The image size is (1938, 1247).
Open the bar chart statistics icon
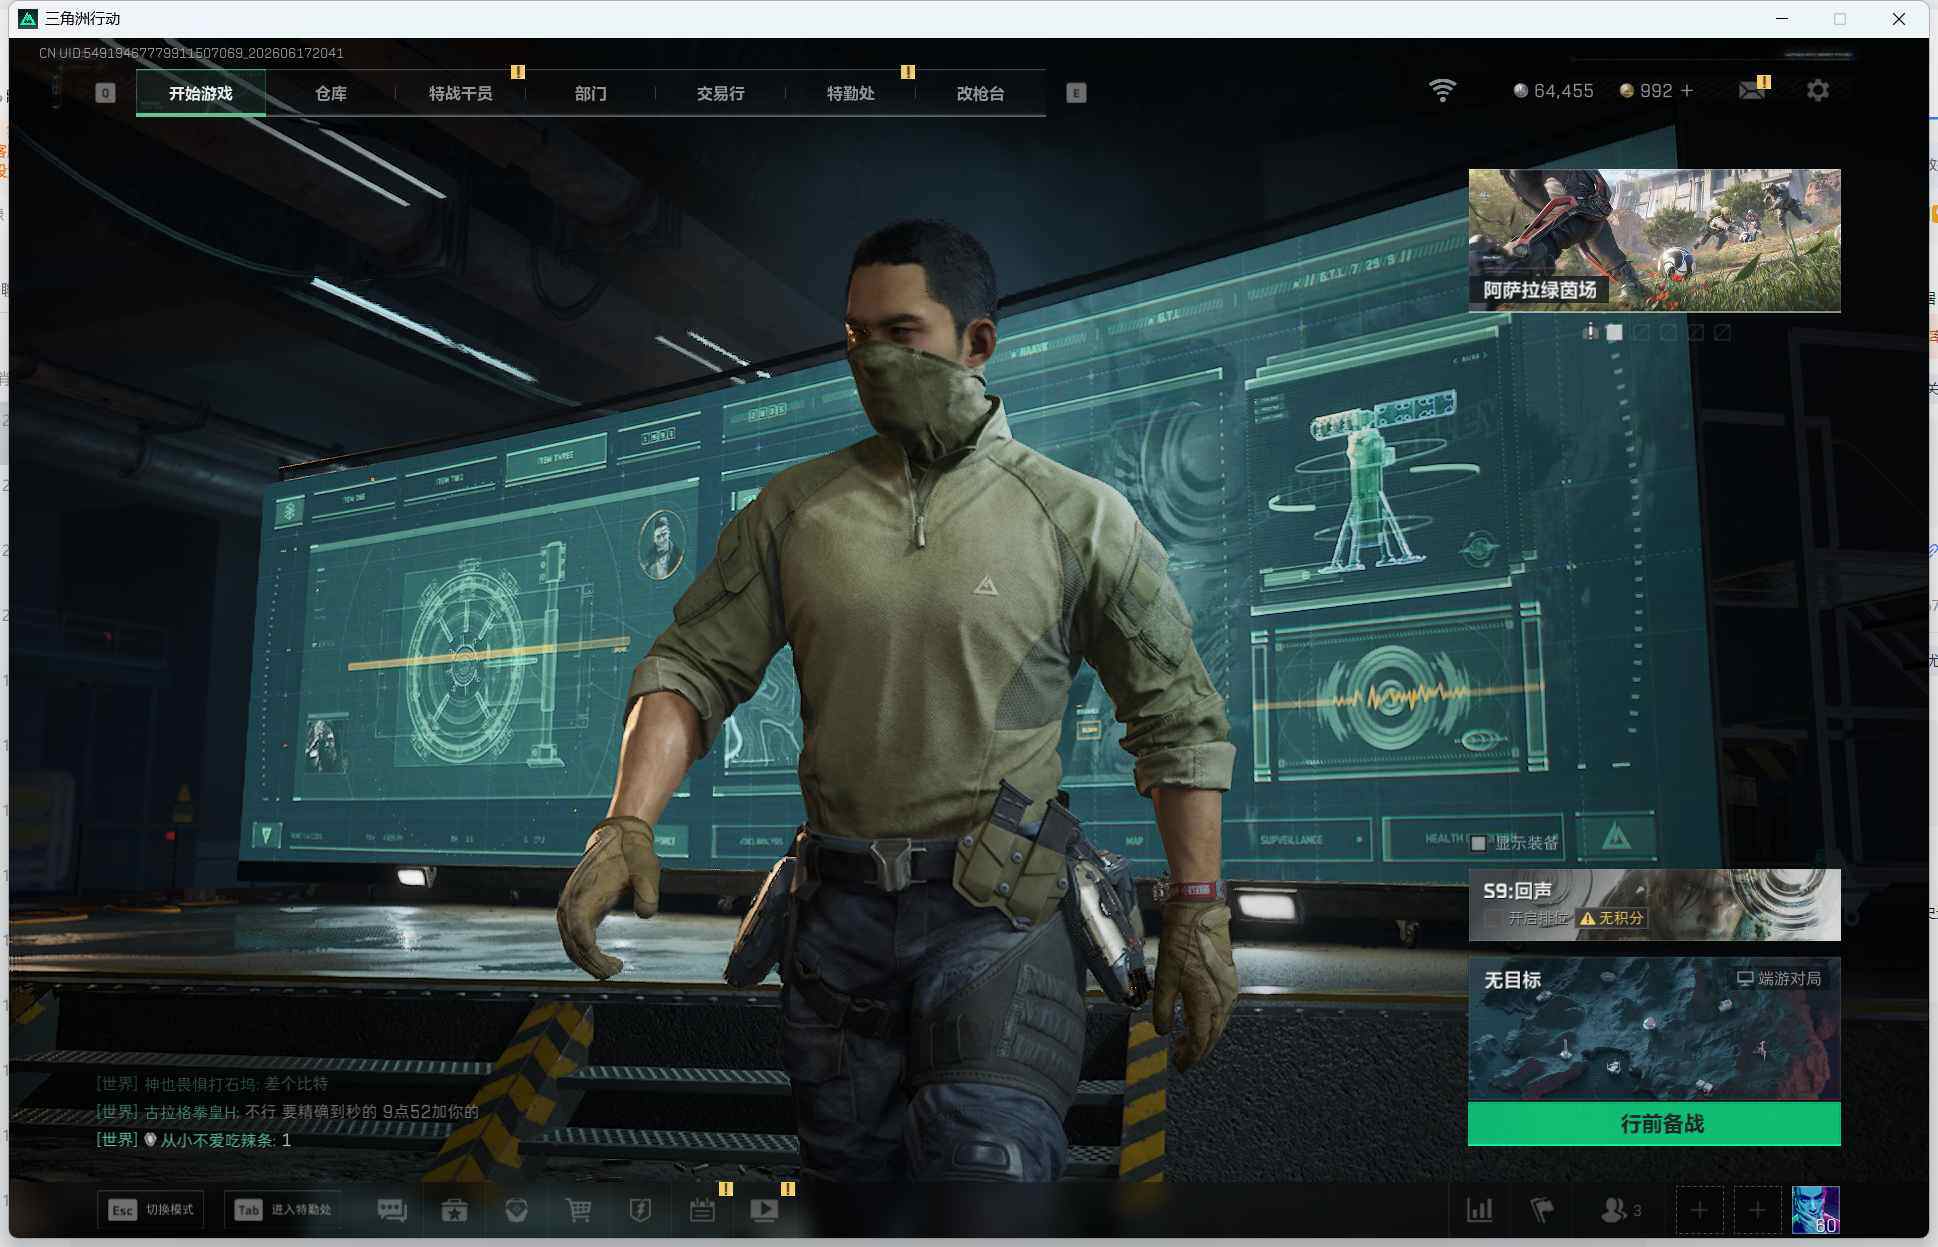pyautogui.click(x=1479, y=1210)
